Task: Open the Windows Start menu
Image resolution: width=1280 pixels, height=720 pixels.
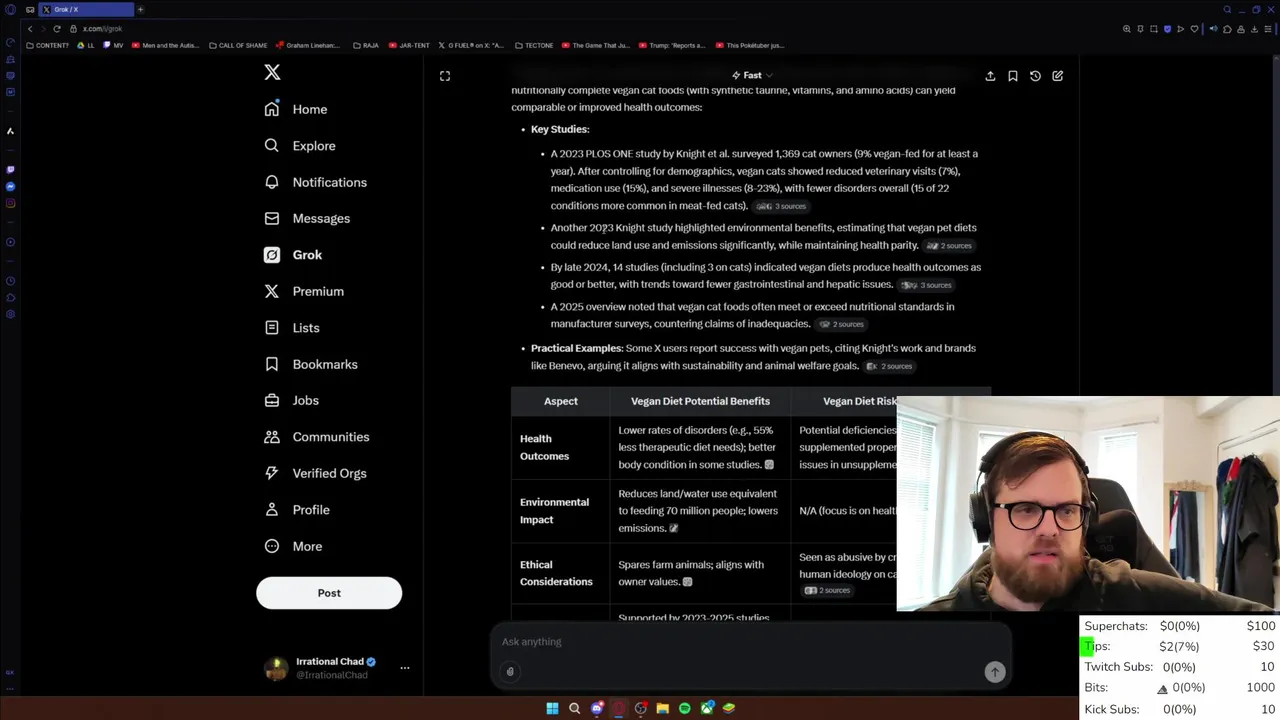Action: (552, 708)
